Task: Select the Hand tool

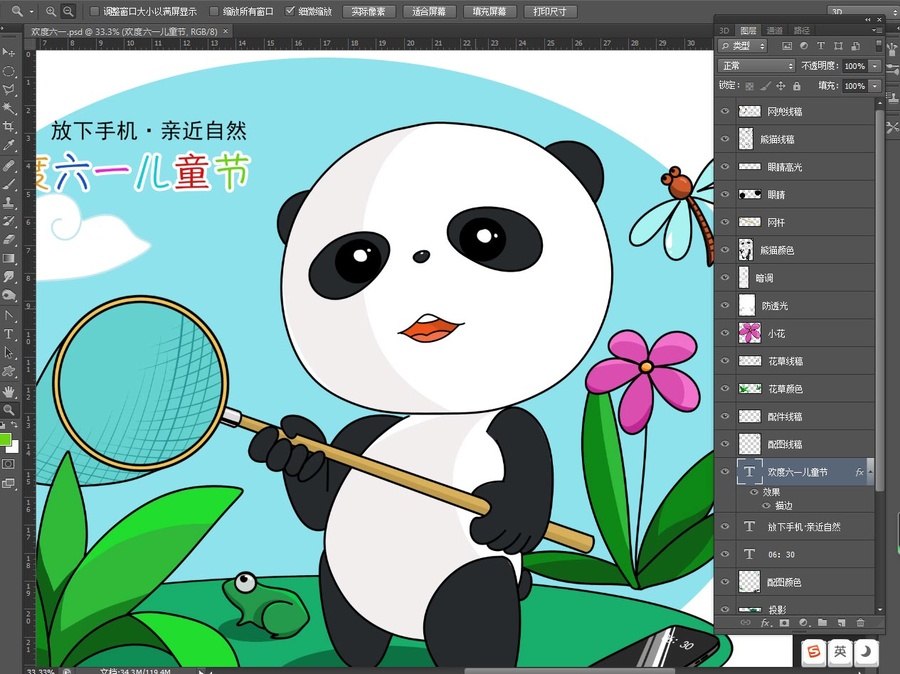Action: tap(9, 392)
